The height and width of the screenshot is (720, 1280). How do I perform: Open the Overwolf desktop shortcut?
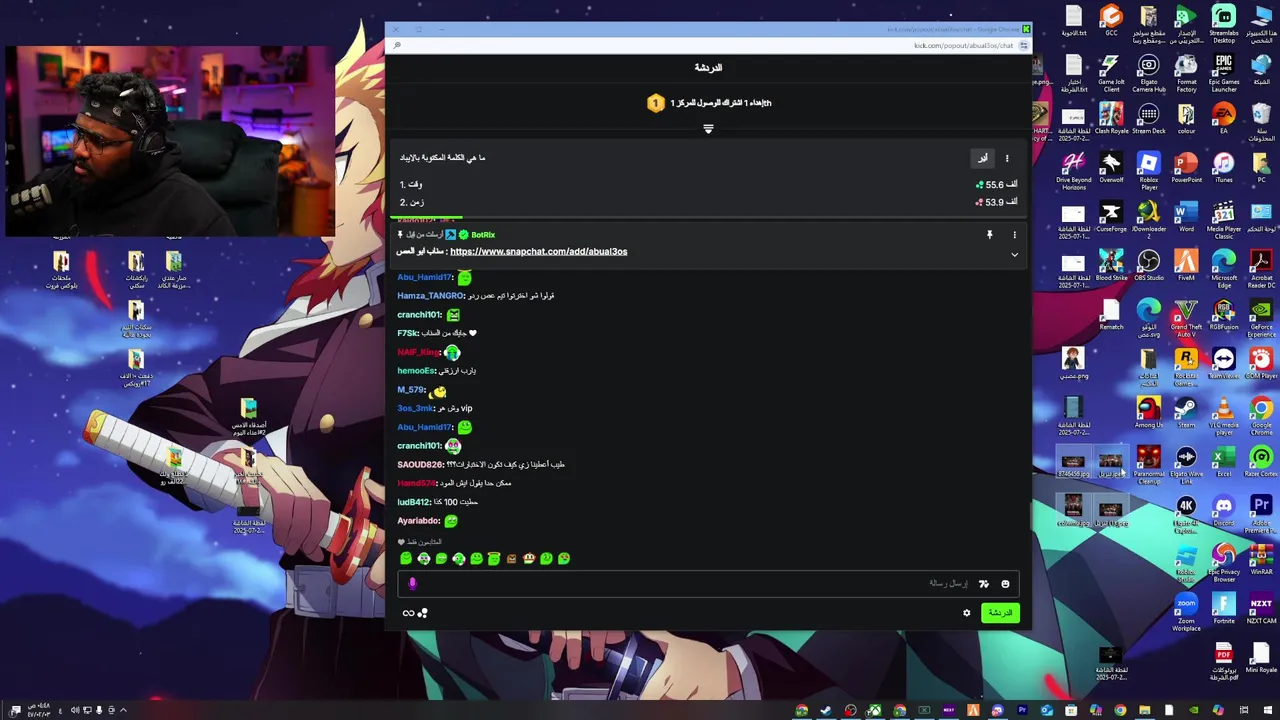(1111, 166)
